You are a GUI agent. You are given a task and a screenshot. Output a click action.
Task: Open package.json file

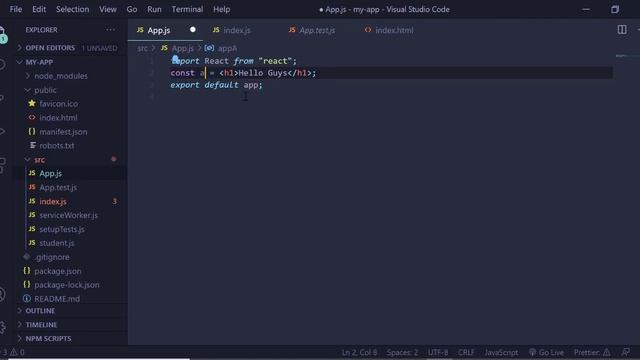click(x=58, y=271)
